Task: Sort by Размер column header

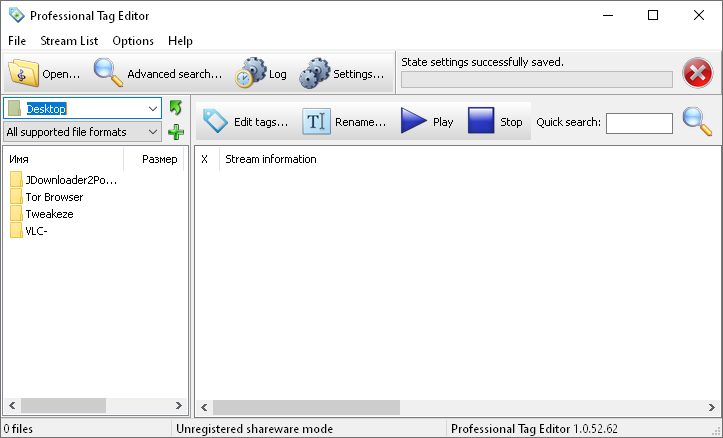Action: 154,159
